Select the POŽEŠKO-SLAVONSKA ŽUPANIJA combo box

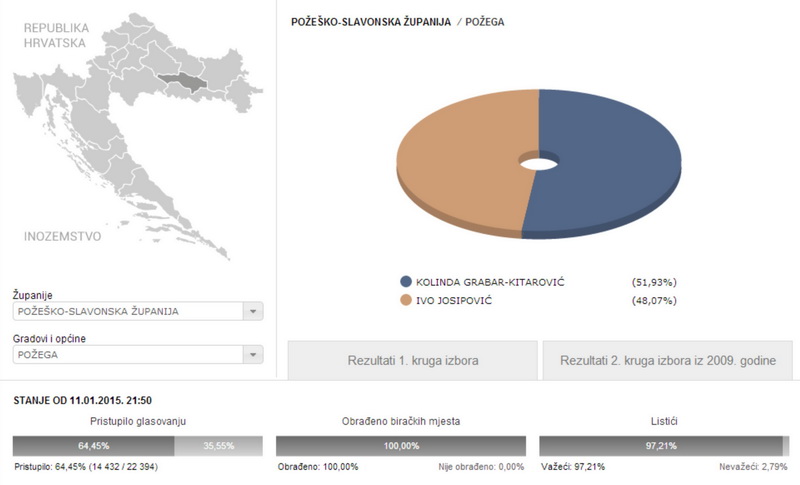[138, 311]
